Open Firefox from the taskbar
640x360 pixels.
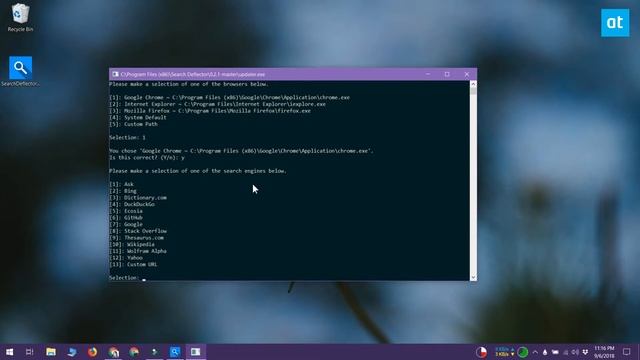click(x=93, y=352)
